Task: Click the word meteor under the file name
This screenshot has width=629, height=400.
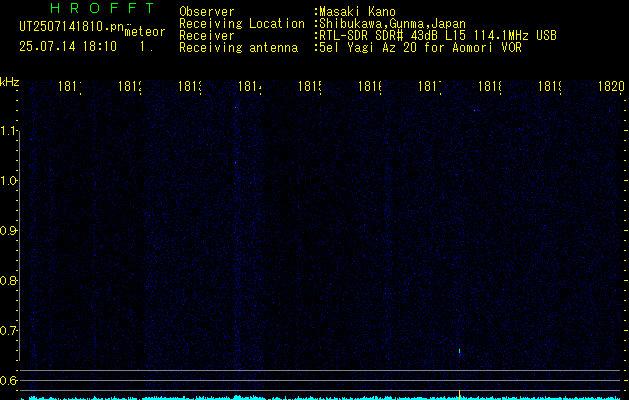Action: point(144,32)
